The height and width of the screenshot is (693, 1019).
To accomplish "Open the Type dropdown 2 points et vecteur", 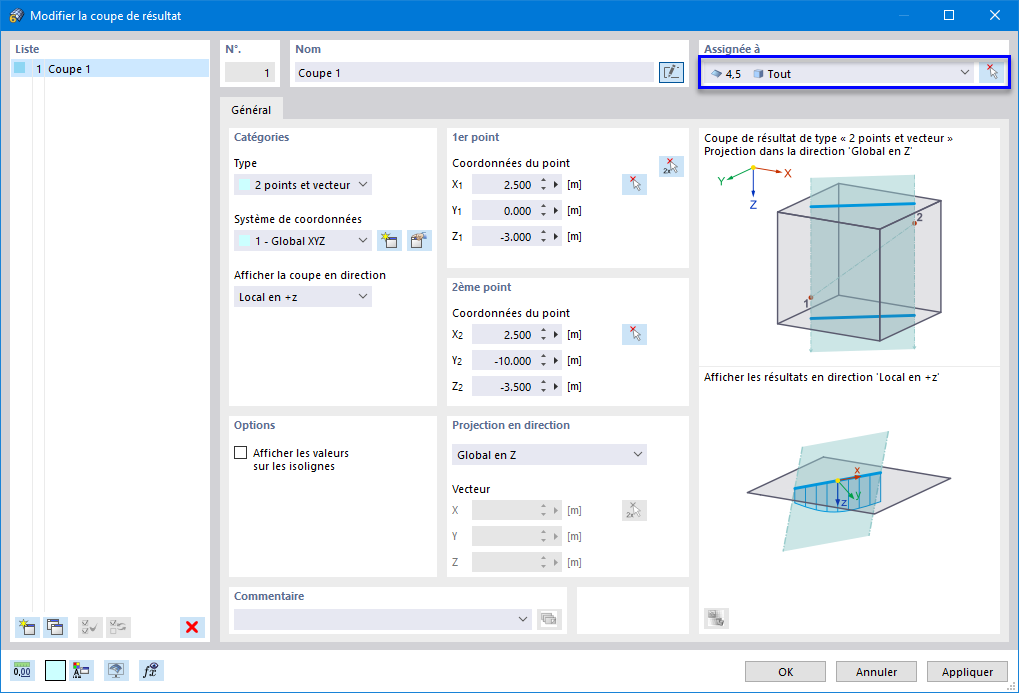I will [303, 185].
